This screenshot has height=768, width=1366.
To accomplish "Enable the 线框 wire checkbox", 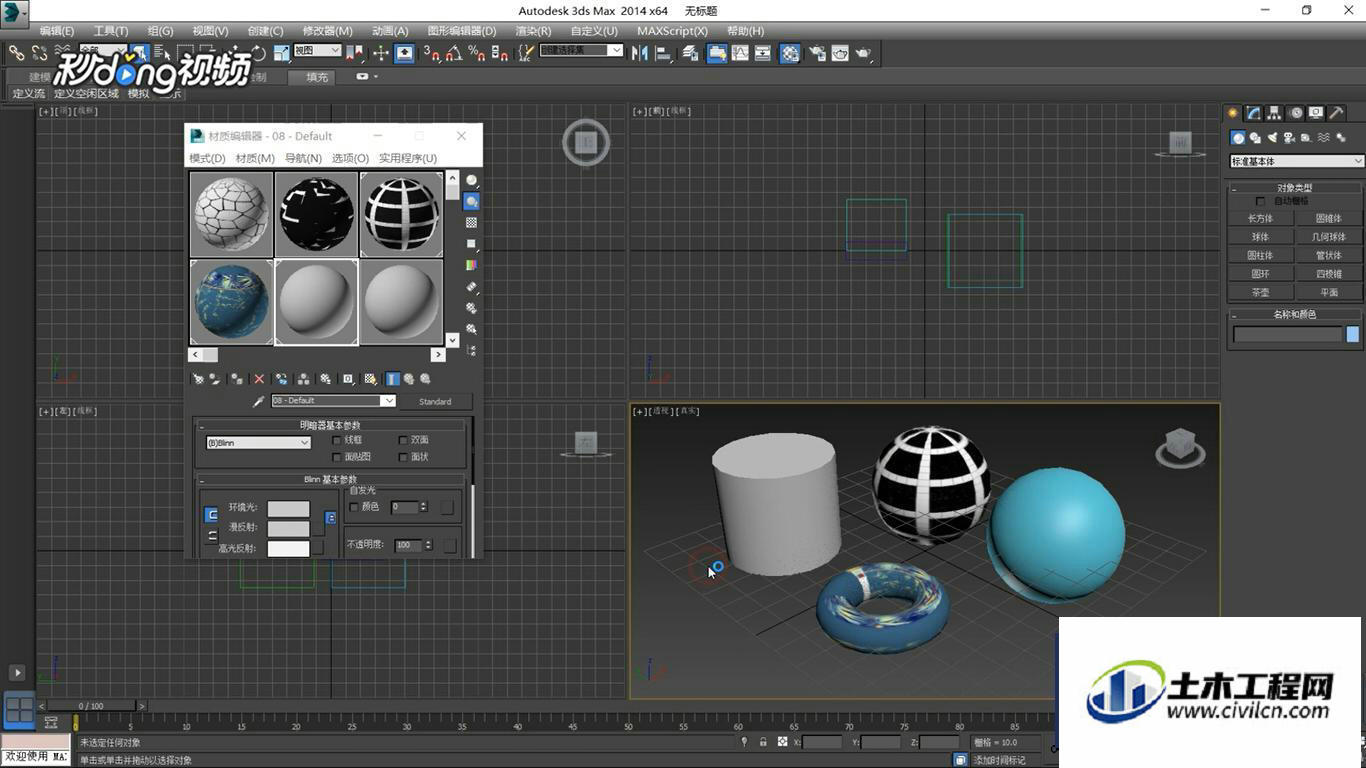I will tap(336, 440).
